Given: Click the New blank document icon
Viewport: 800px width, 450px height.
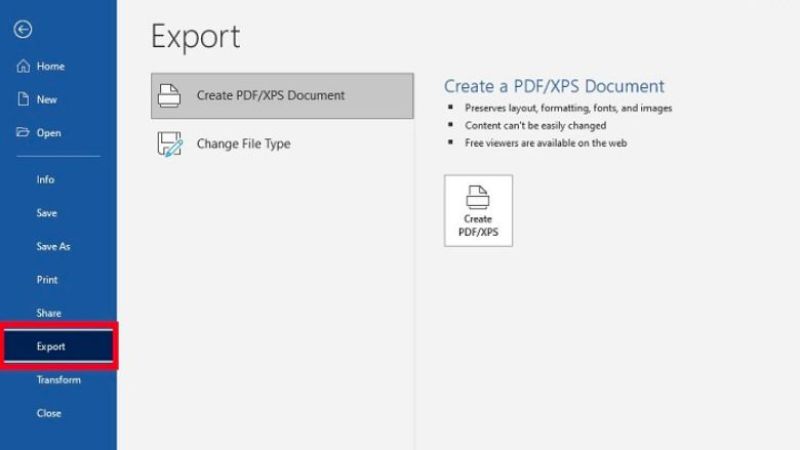Looking at the screenshot, I should (x=22, y=99).
